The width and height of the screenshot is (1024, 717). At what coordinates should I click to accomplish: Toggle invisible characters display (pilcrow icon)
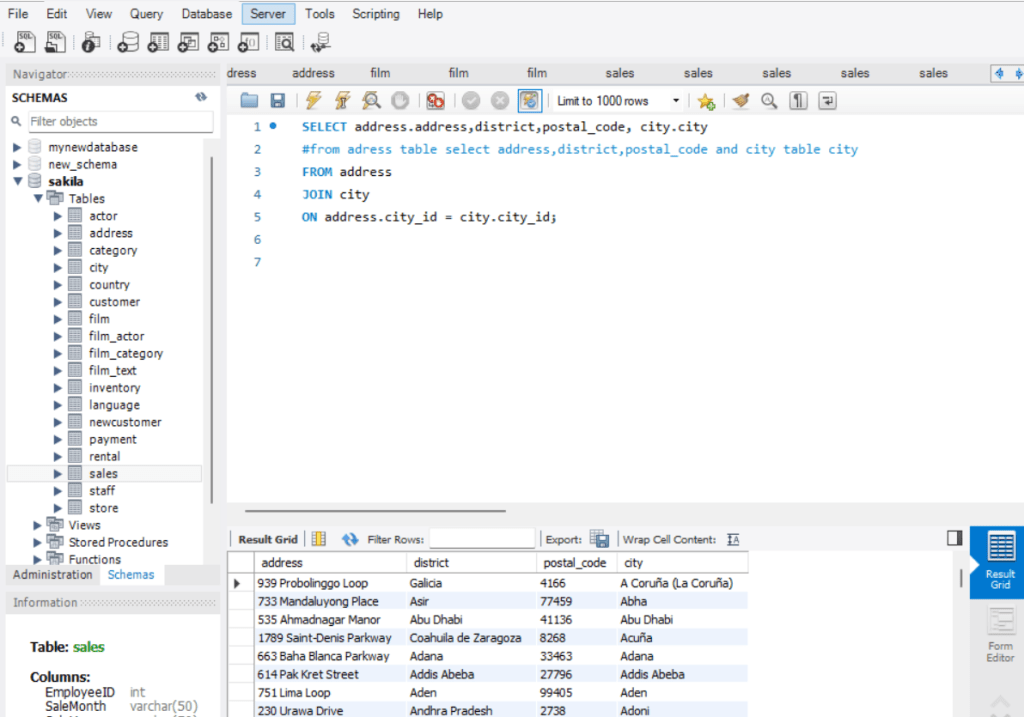click(x=798, y=101)
